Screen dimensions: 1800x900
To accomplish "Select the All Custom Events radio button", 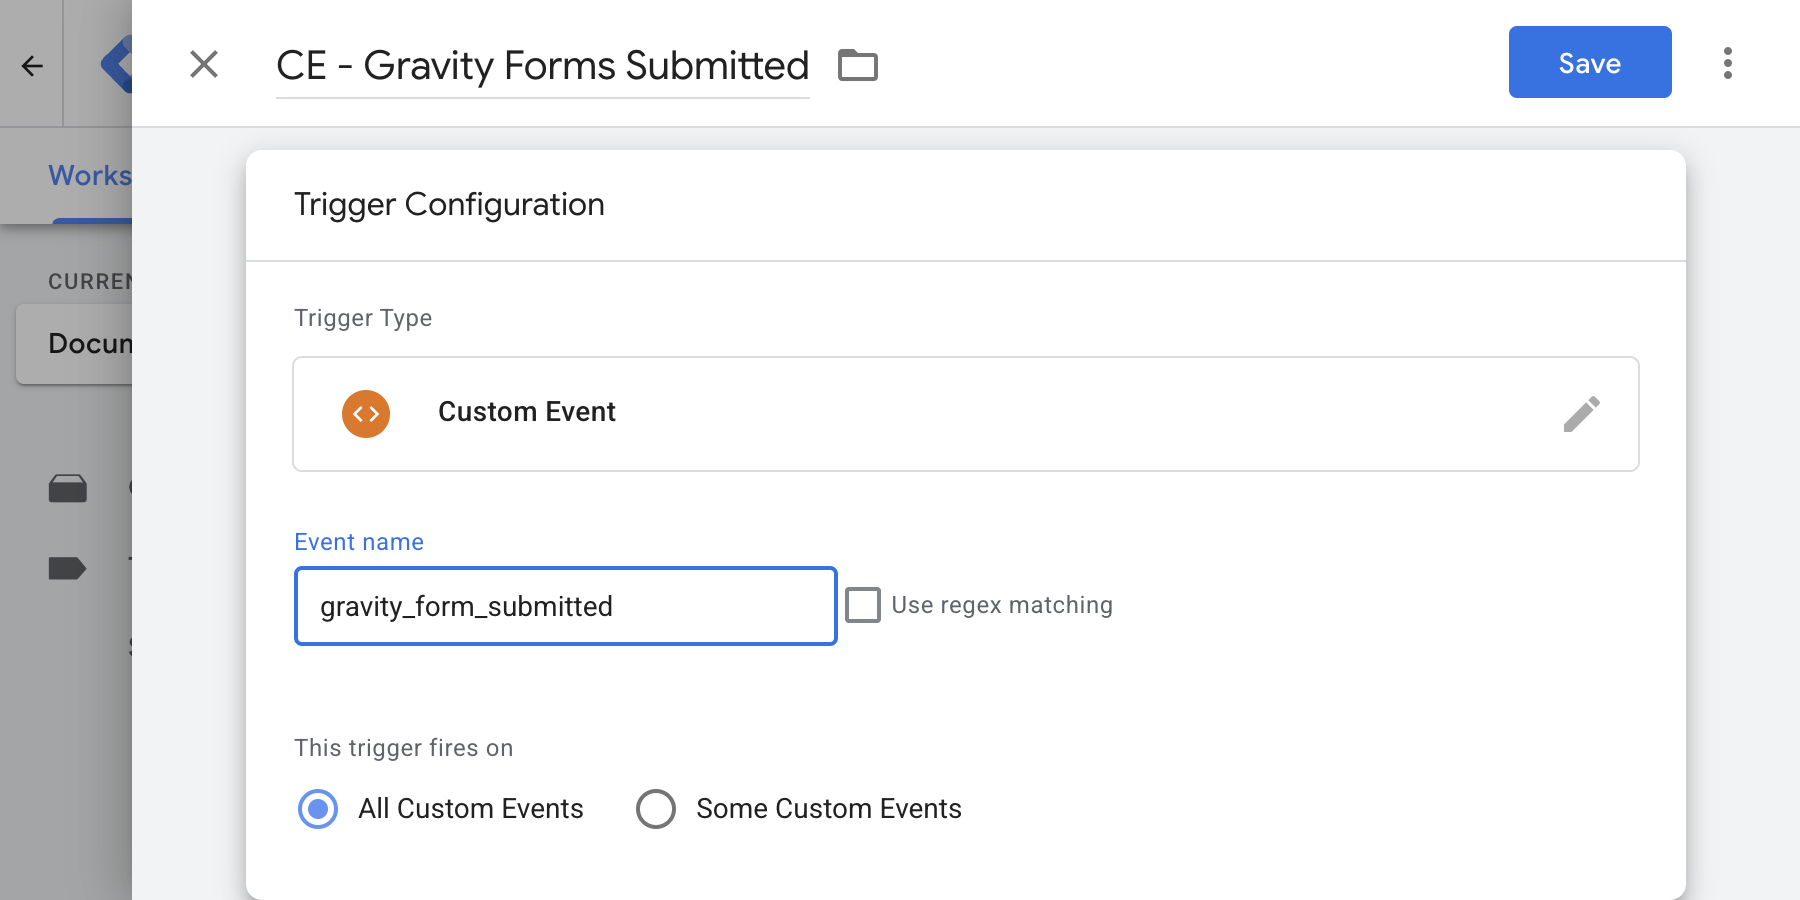I will [318, 809].
